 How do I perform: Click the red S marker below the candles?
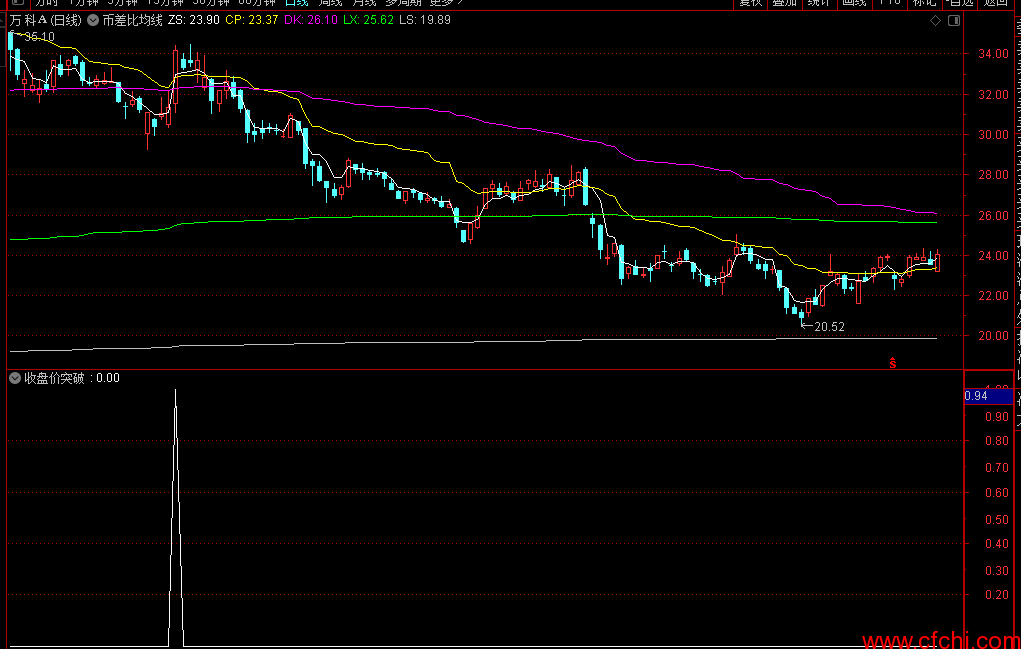point(893,363)
